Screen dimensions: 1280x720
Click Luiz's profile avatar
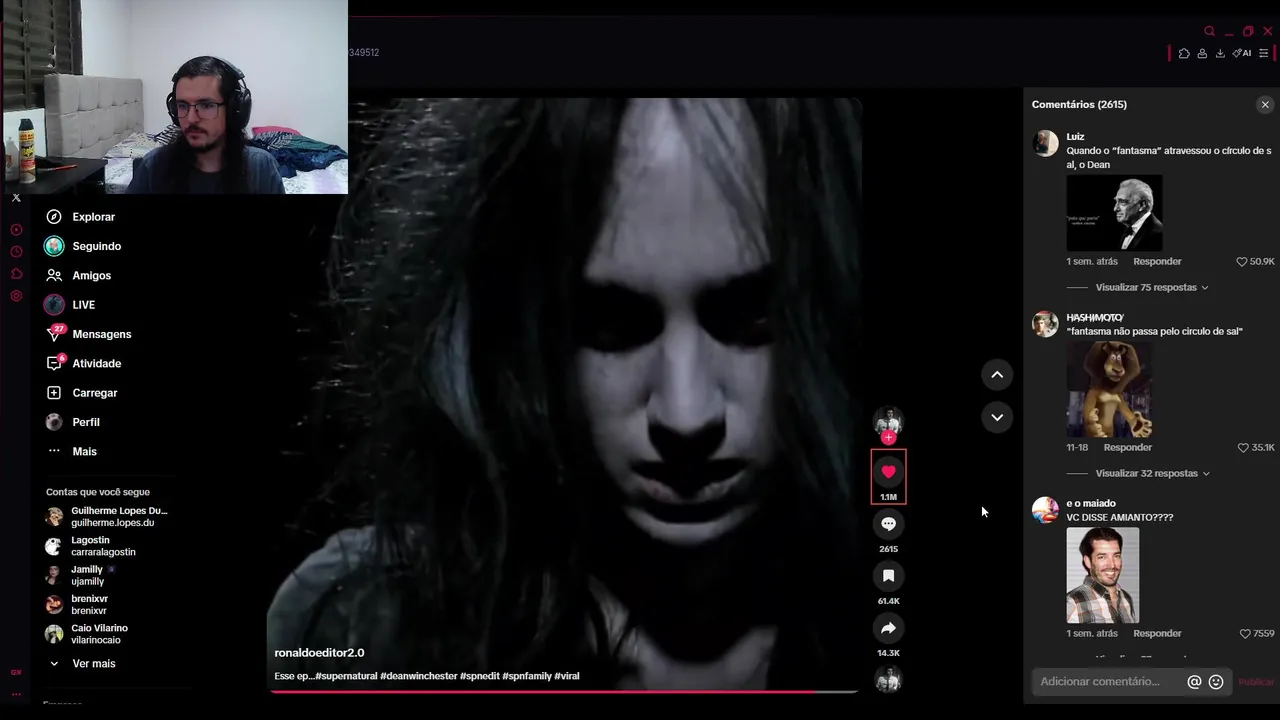pos(1045,143)
